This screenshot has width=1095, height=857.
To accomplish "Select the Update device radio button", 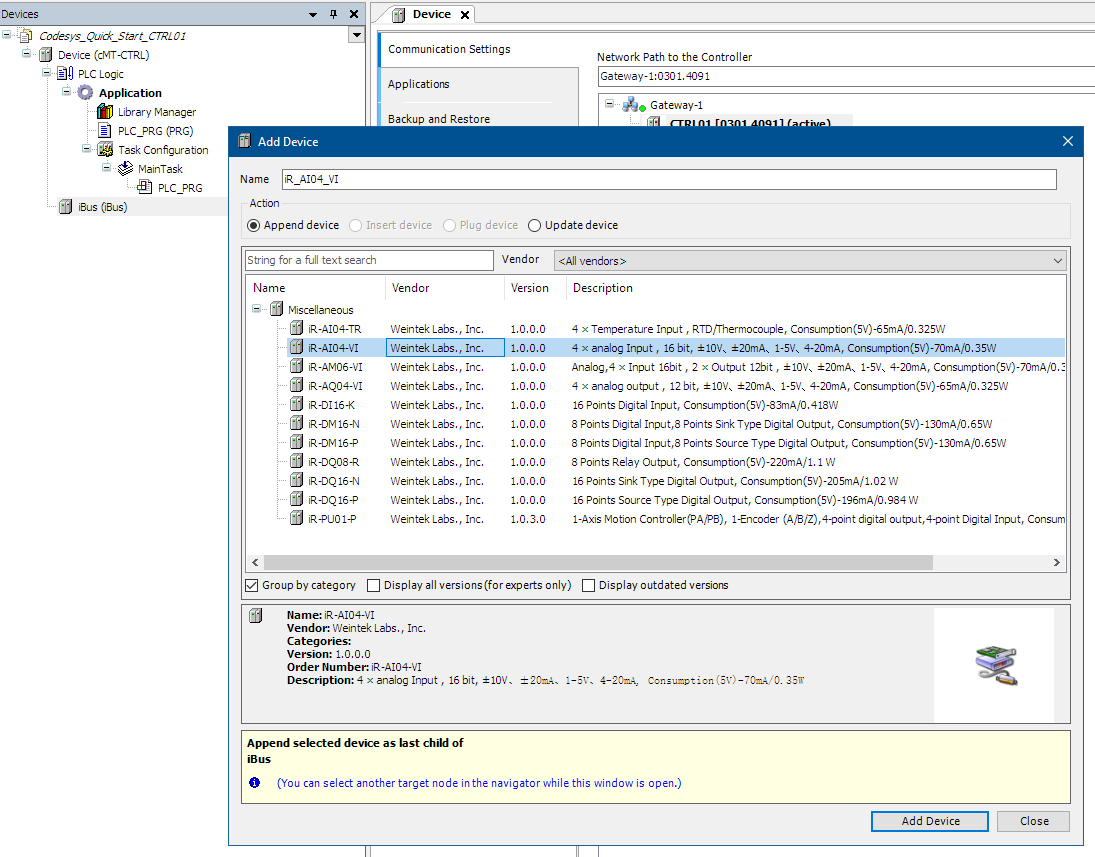I will [x=535, y=225].
